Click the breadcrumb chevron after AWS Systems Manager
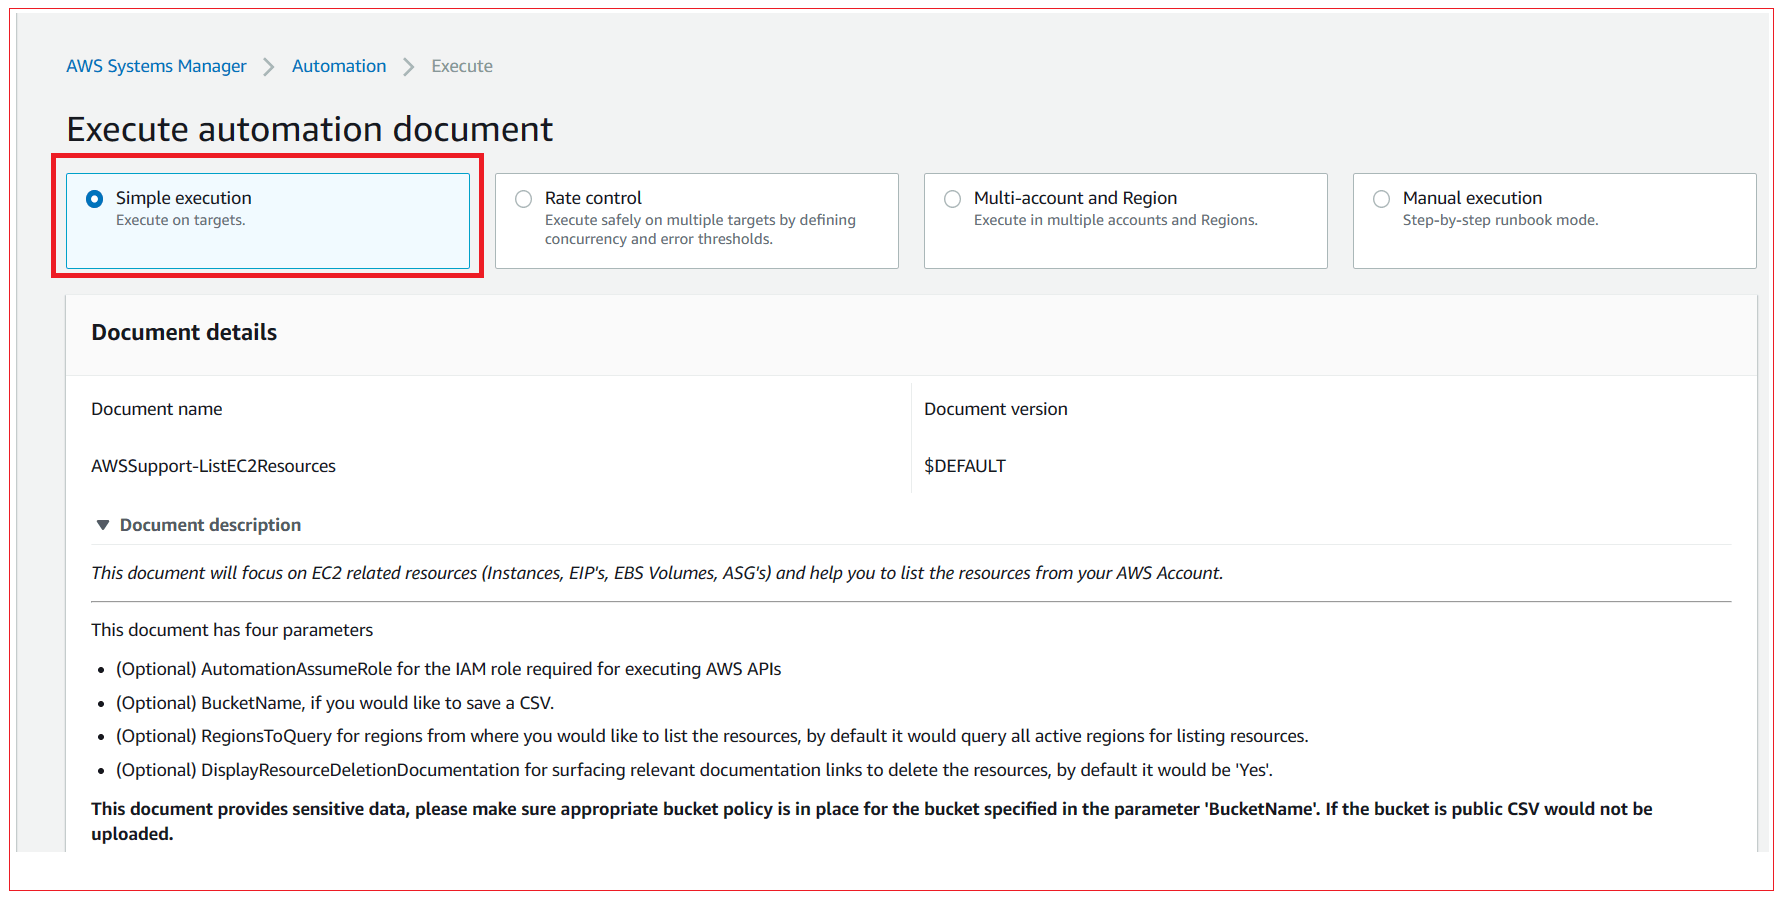 [x=268, y=65]
